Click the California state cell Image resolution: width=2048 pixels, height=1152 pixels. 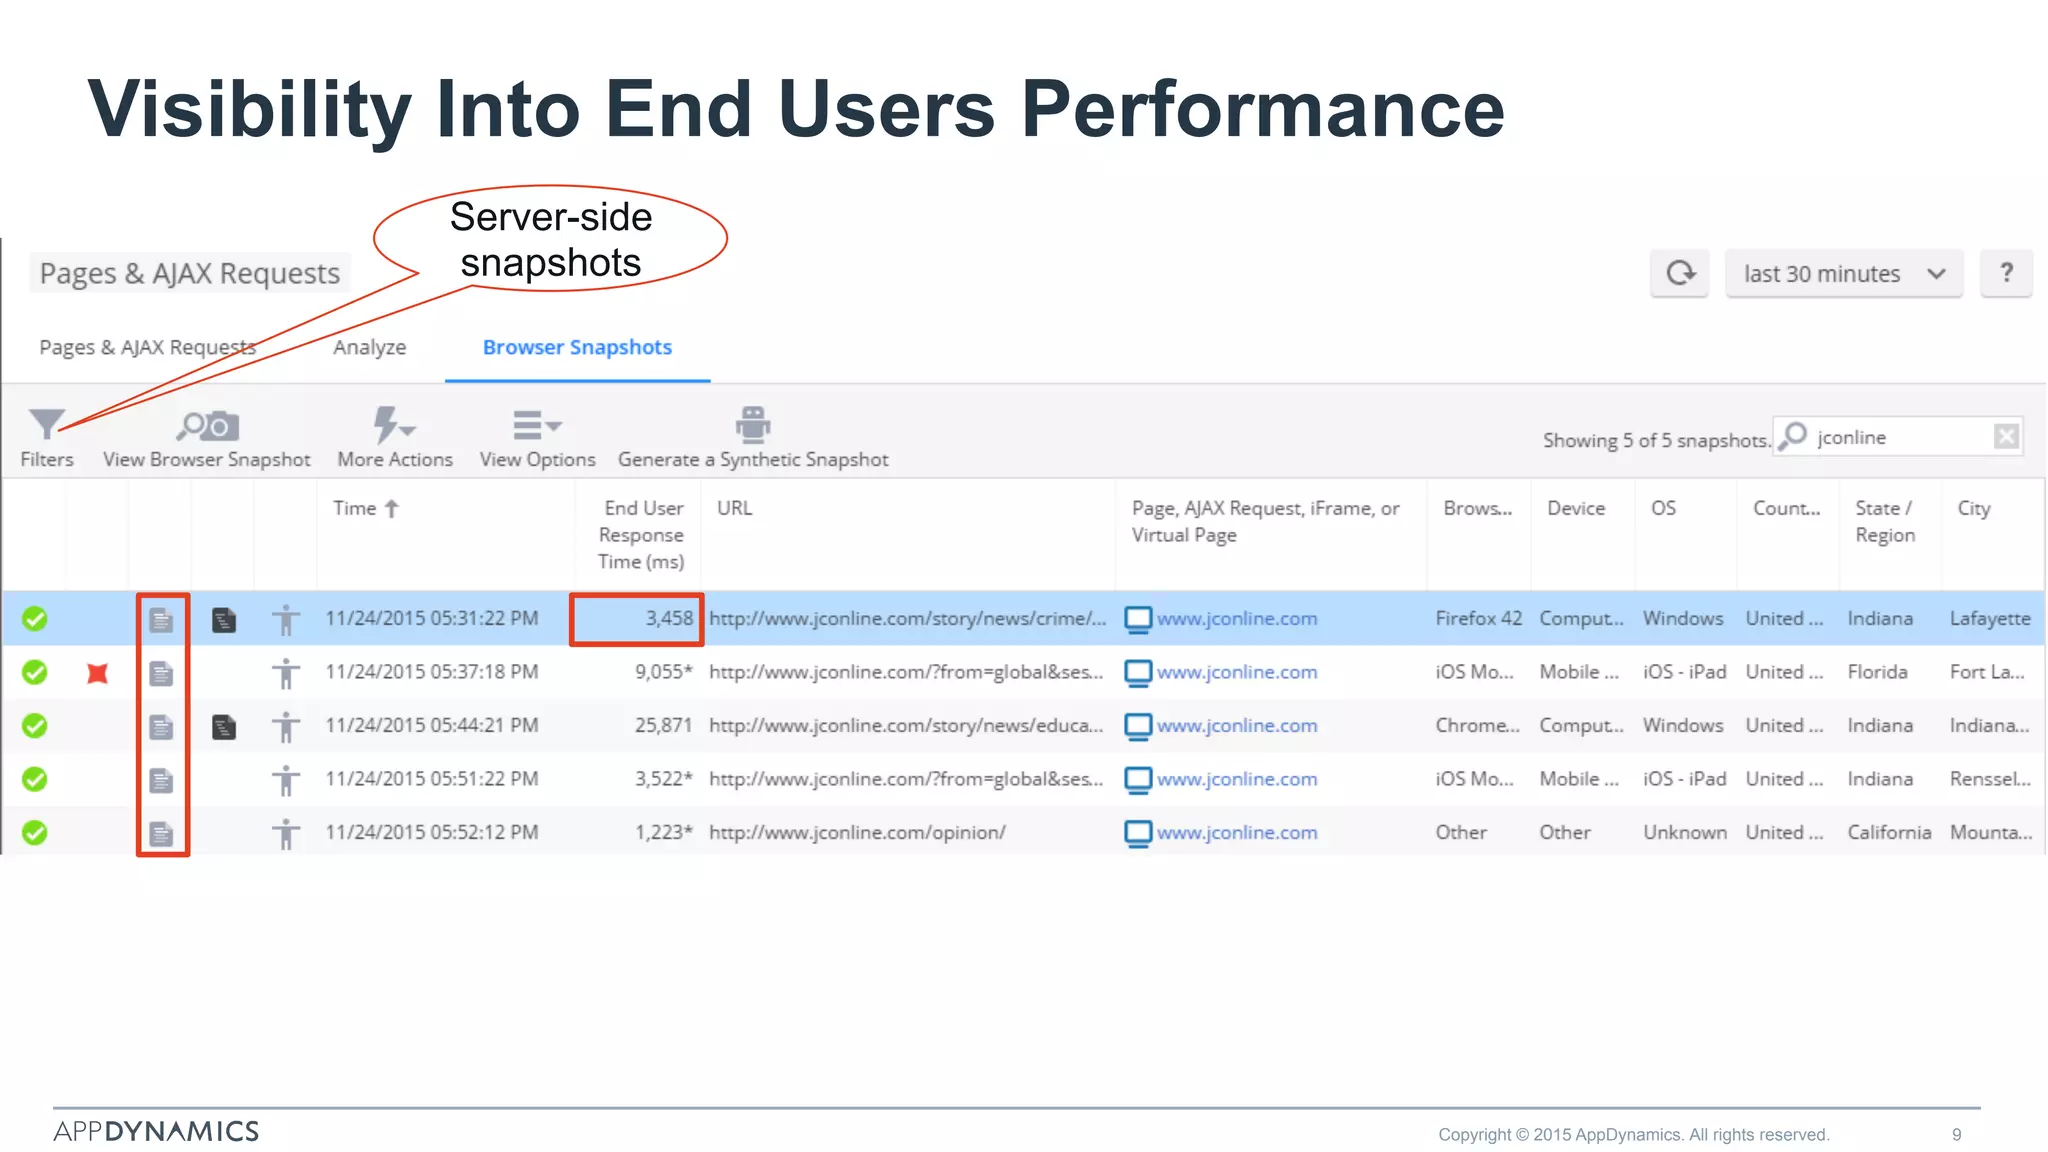tap(1889, 832)
